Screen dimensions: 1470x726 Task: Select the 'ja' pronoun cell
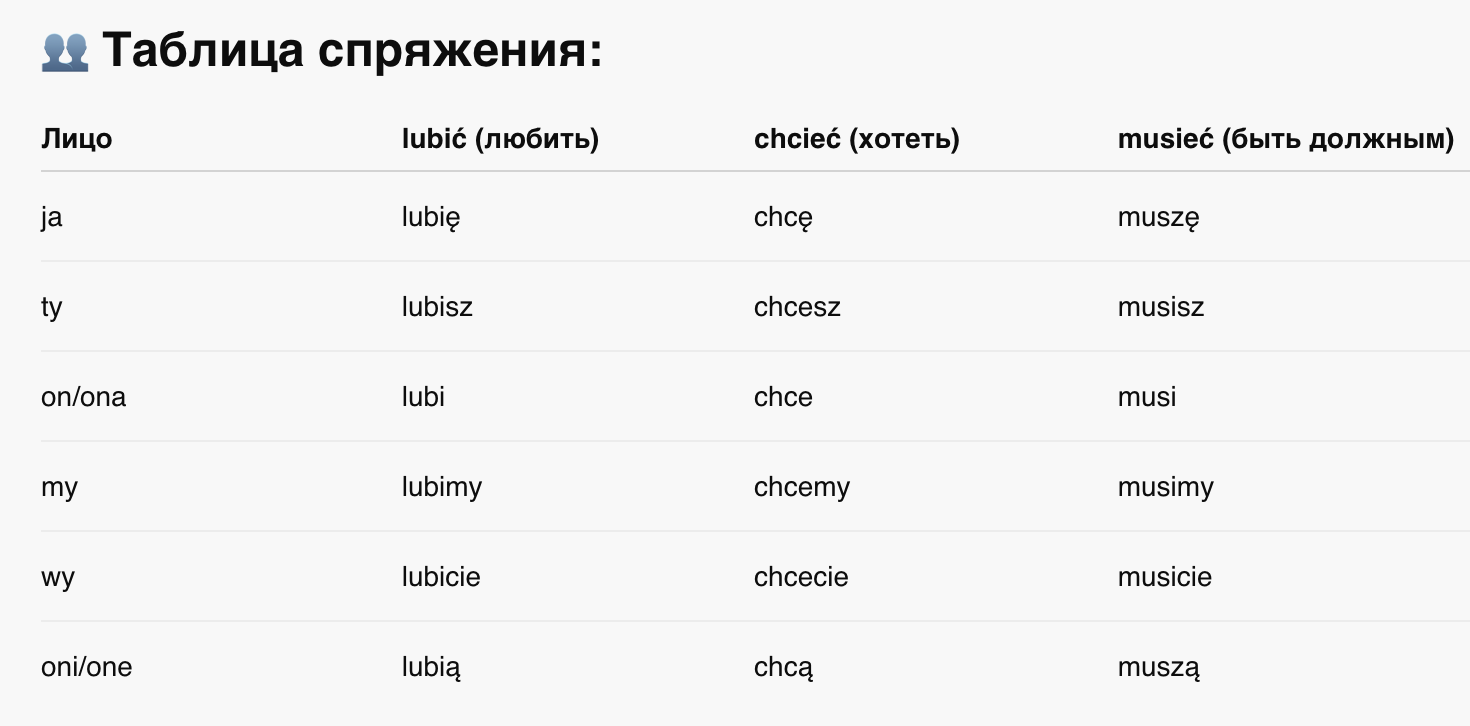[51, 217]
